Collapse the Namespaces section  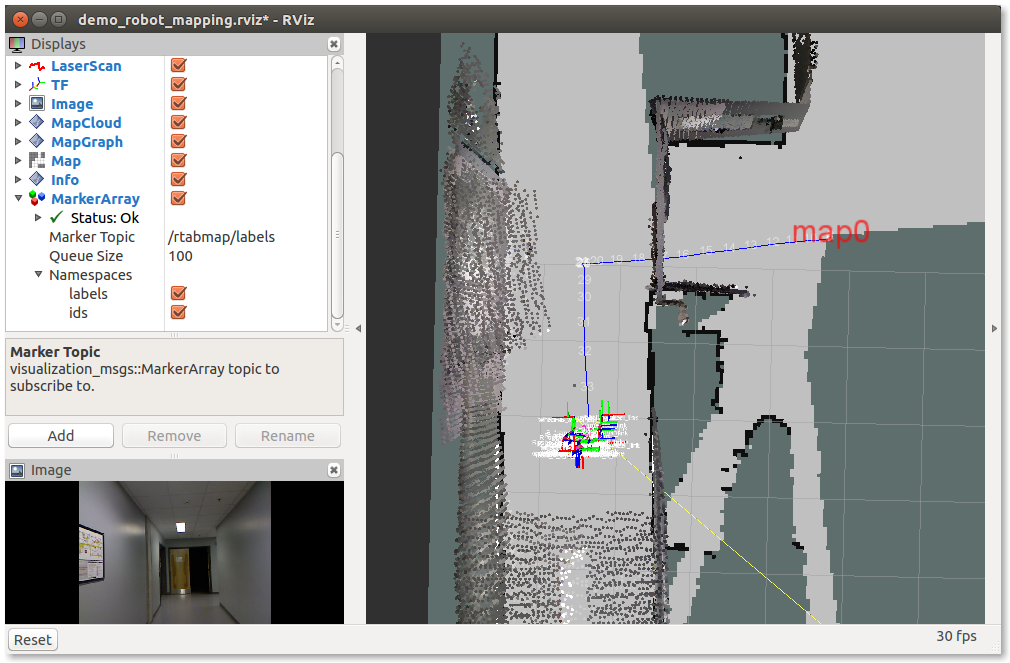pos(38,275)
